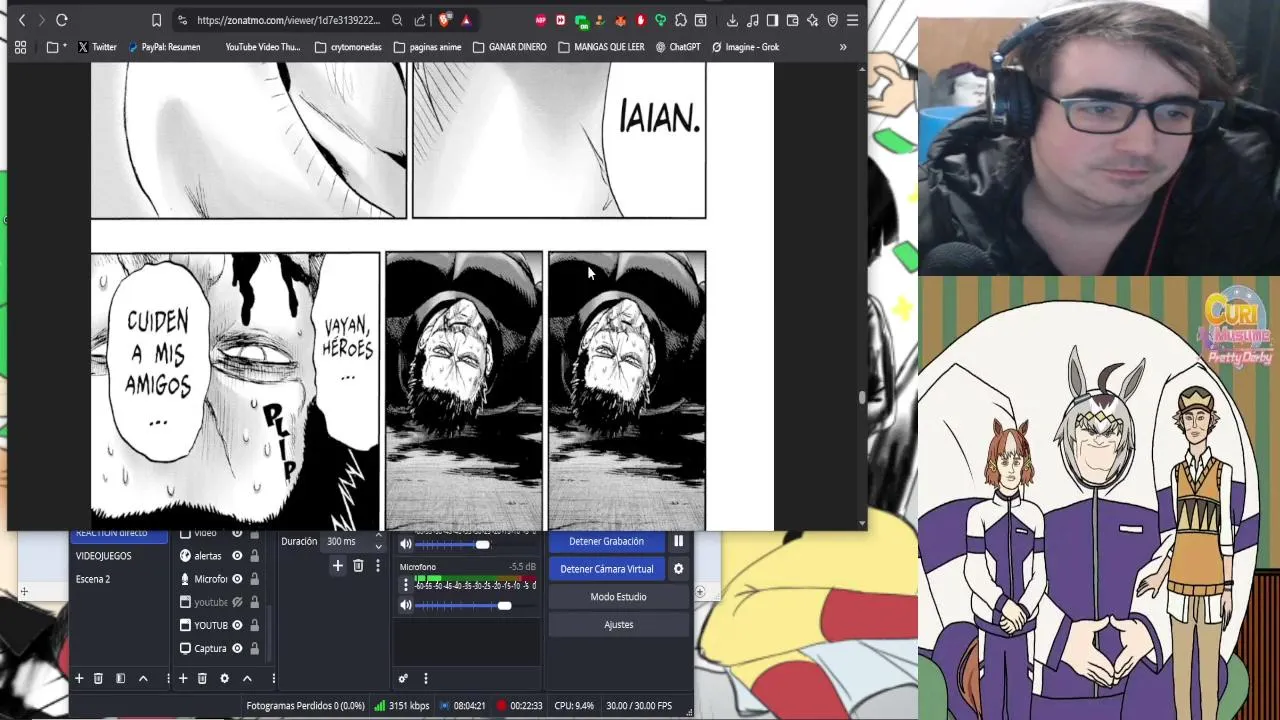Screen dimensions: 1280x720
Task: Add a new OBS source
Action: coord(183,678)
